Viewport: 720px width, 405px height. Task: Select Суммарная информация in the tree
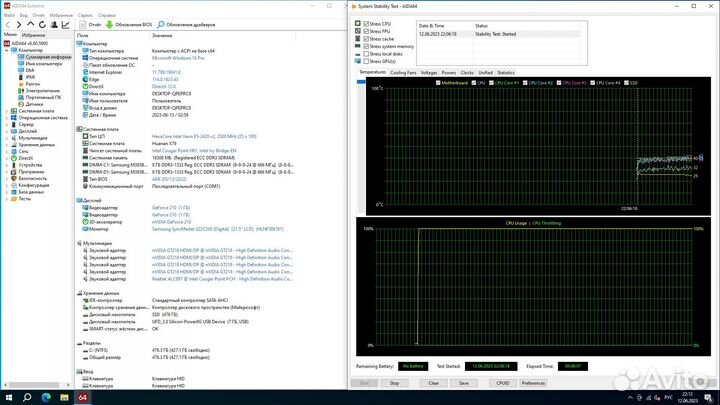48,57
